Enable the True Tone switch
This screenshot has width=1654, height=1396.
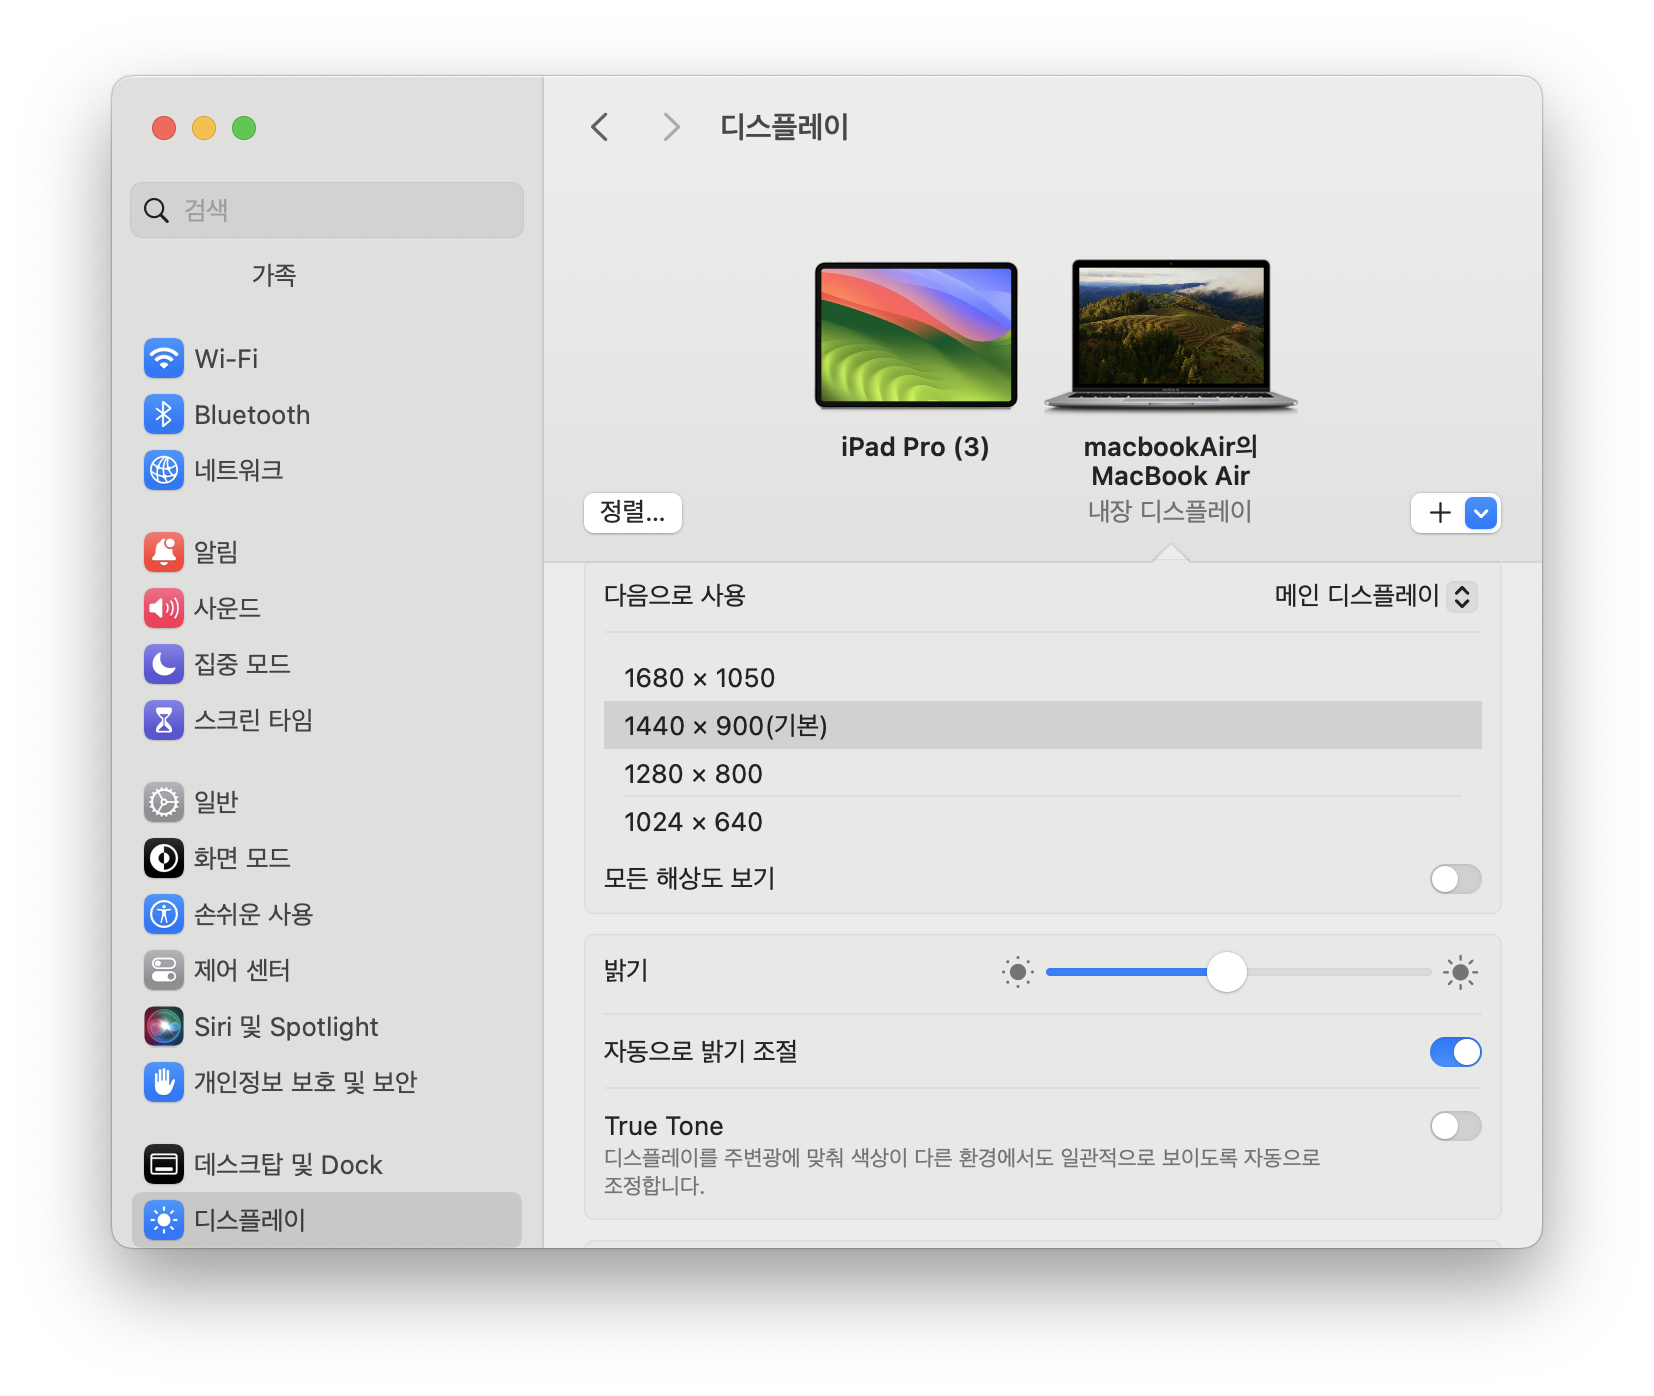pos(1456,1126)
